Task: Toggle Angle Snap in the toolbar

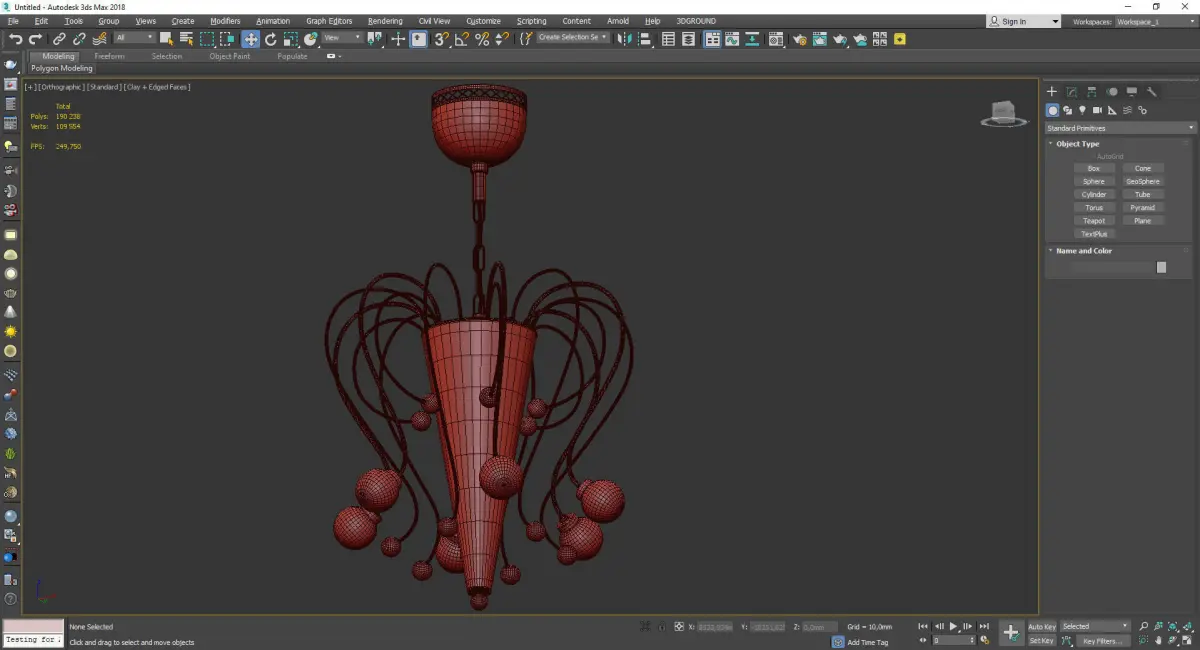Action: [461, 39]
